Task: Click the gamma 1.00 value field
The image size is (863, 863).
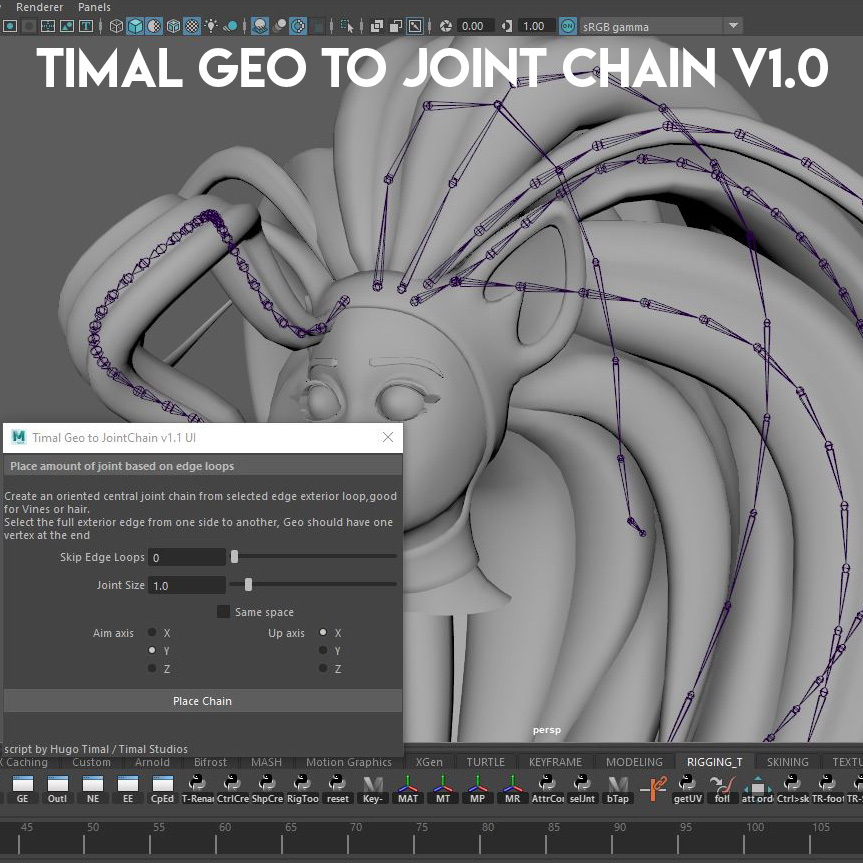Action: tap(535, 26)
